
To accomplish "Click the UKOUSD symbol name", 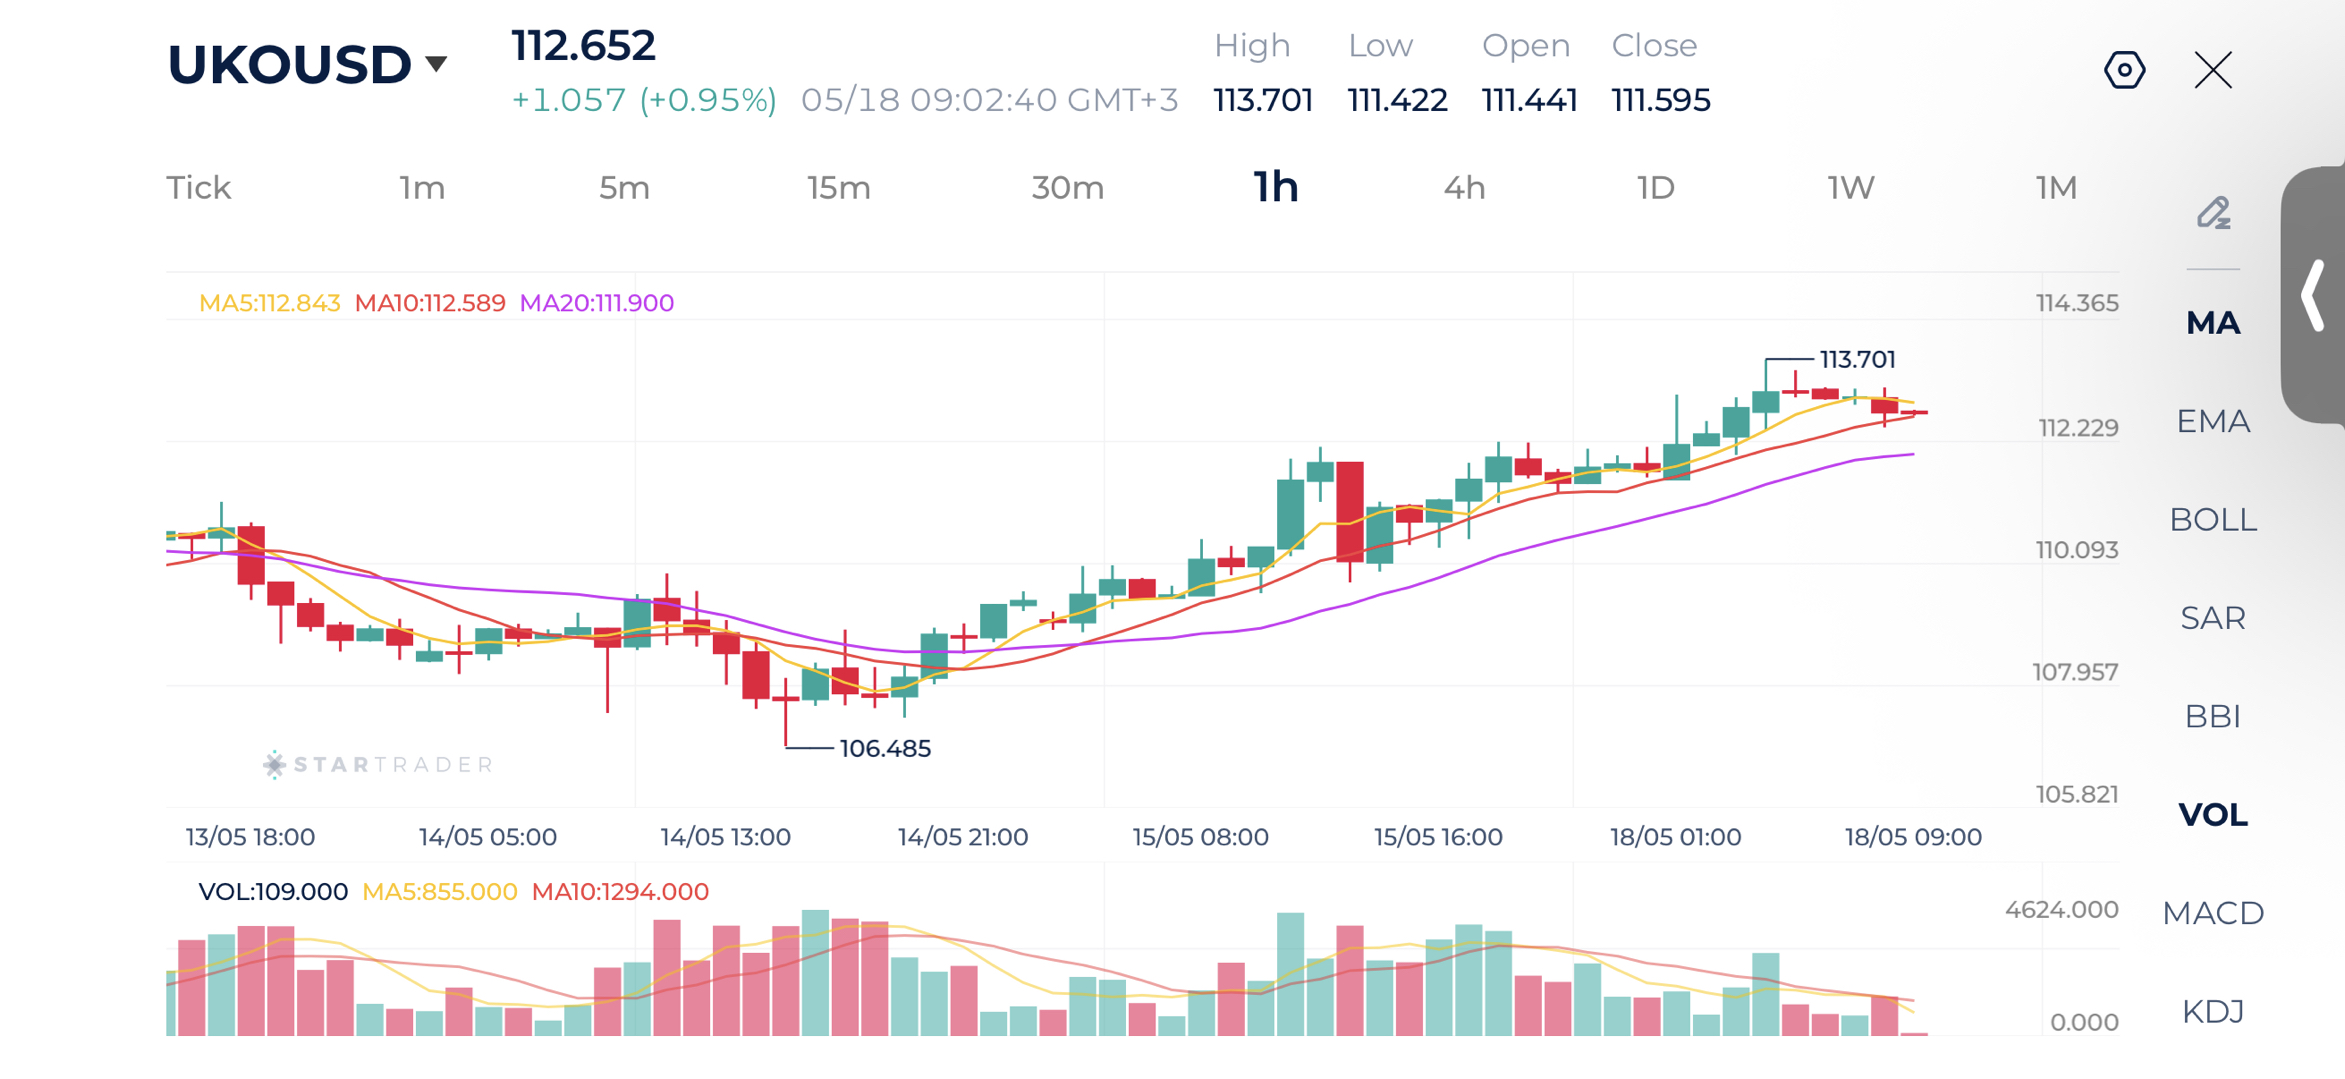I will pos(289,64).
